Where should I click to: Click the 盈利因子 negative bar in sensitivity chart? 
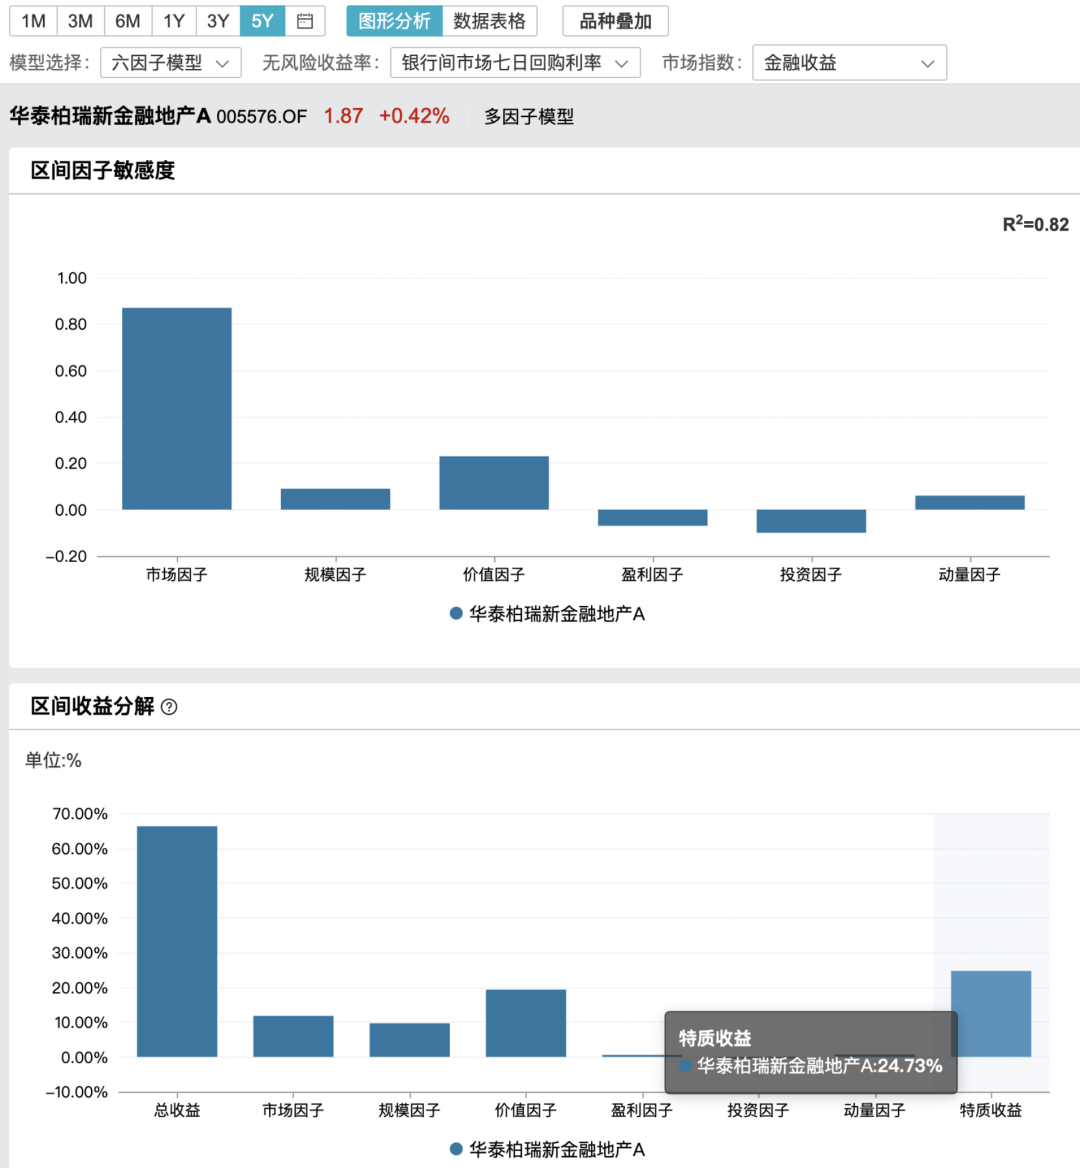652,518
